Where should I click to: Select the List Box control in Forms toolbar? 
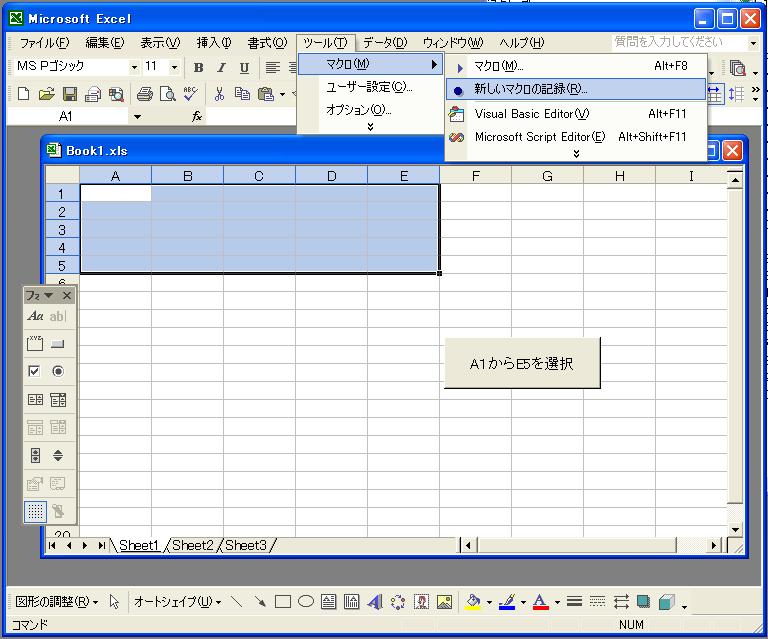(x=35, y=400)
